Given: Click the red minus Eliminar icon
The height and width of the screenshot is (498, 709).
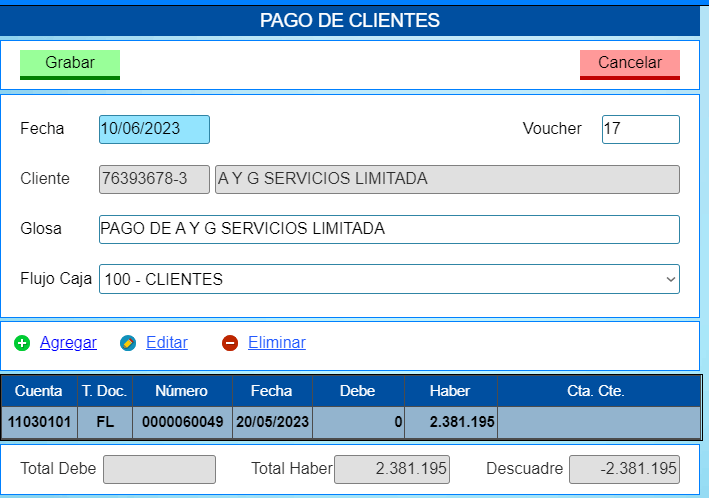Looking at the screenshot, I should click(230, 343).
